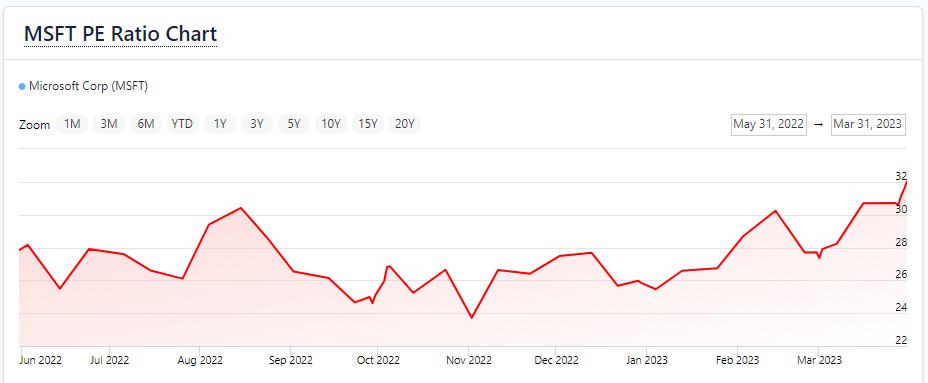
Task: Select the 5Y zoom range
Action: pyautogui.click(x=294, y=124)
